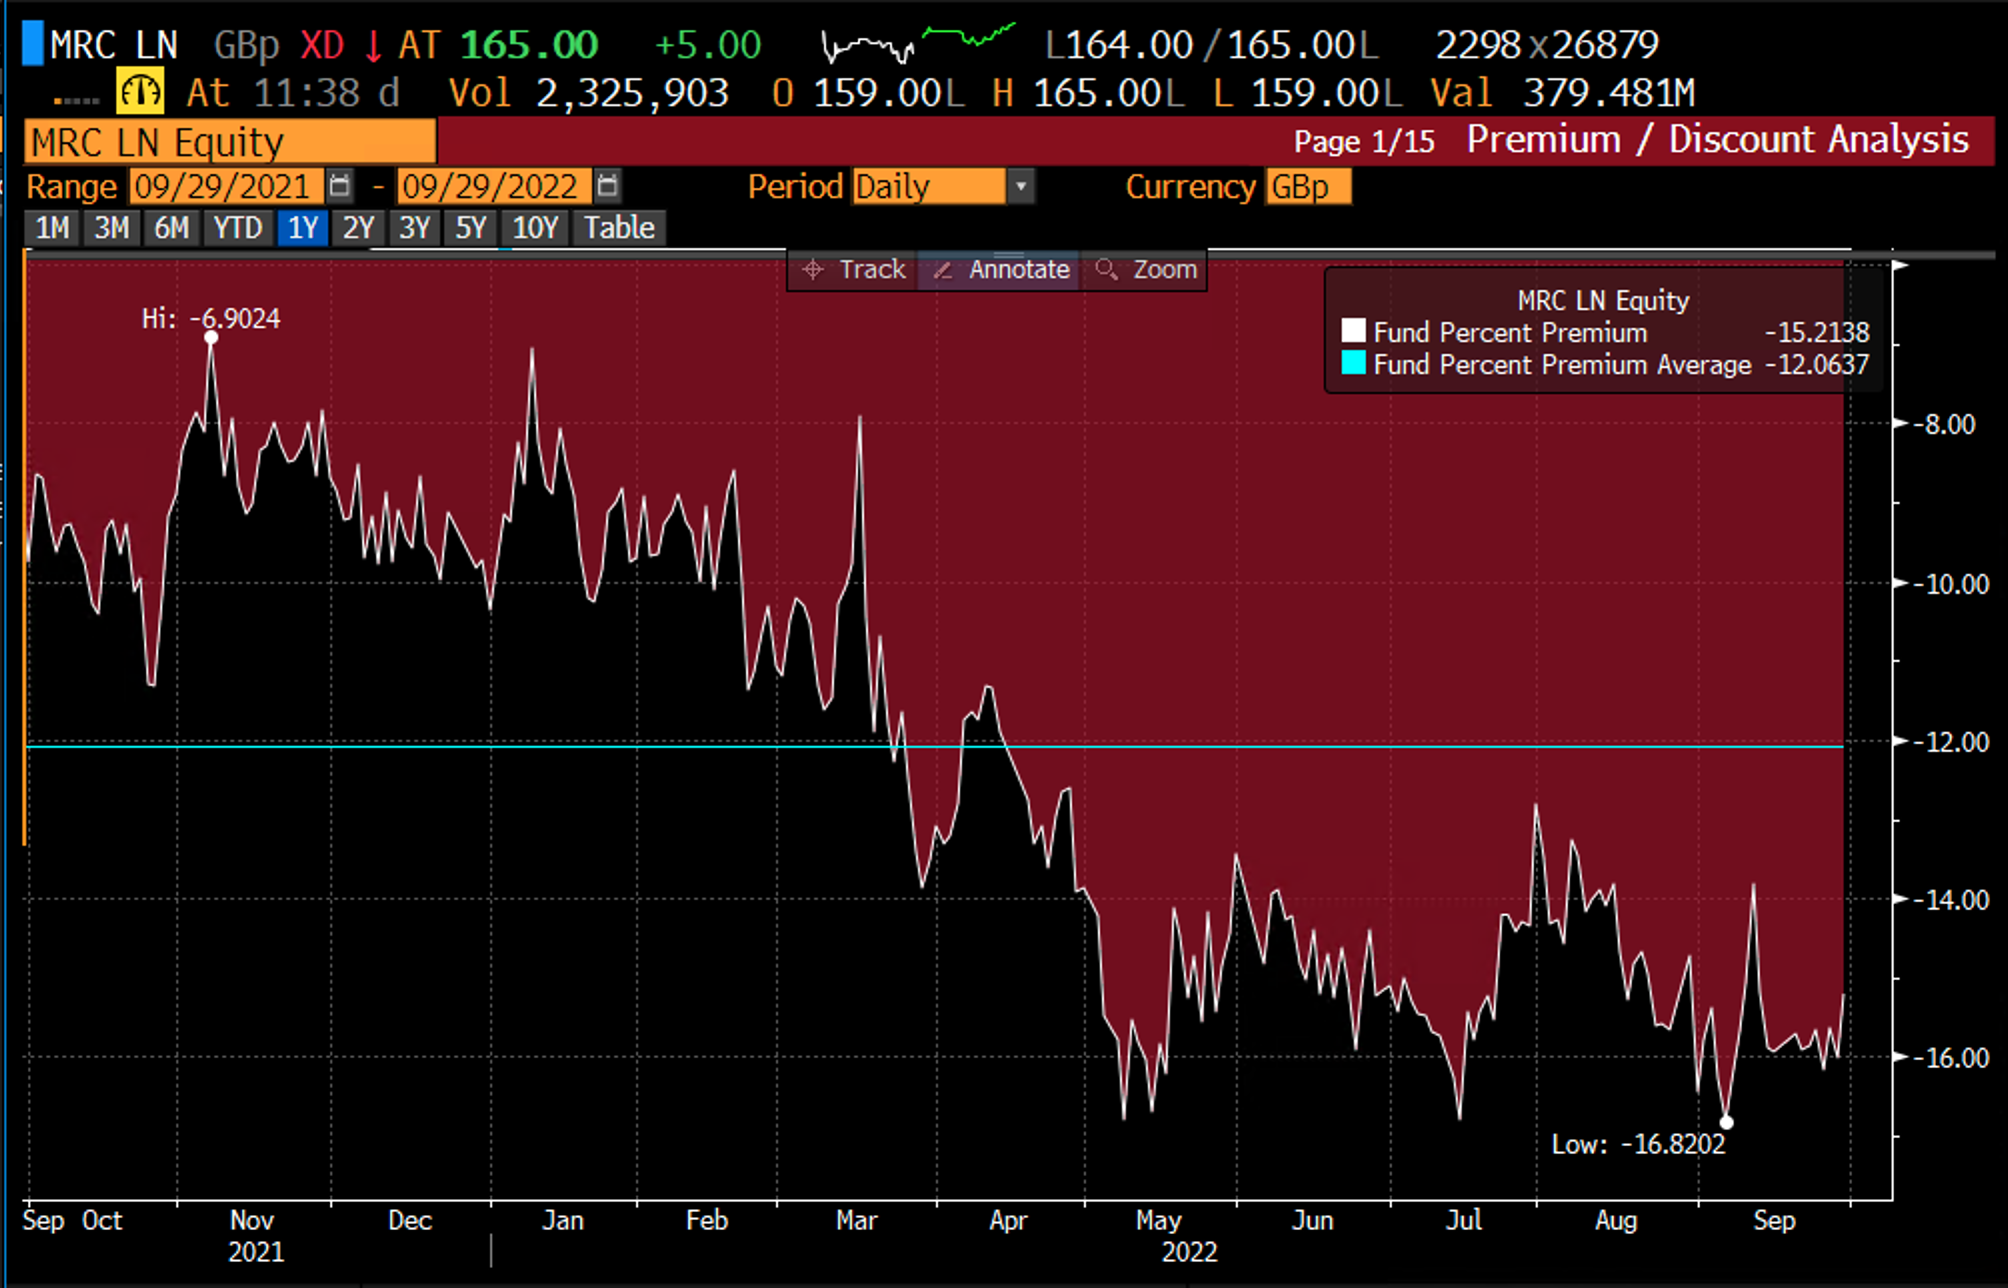Open start date calendar picker icon
The height and width of the screenshot is (1288, 2008).
coord(340,186)
